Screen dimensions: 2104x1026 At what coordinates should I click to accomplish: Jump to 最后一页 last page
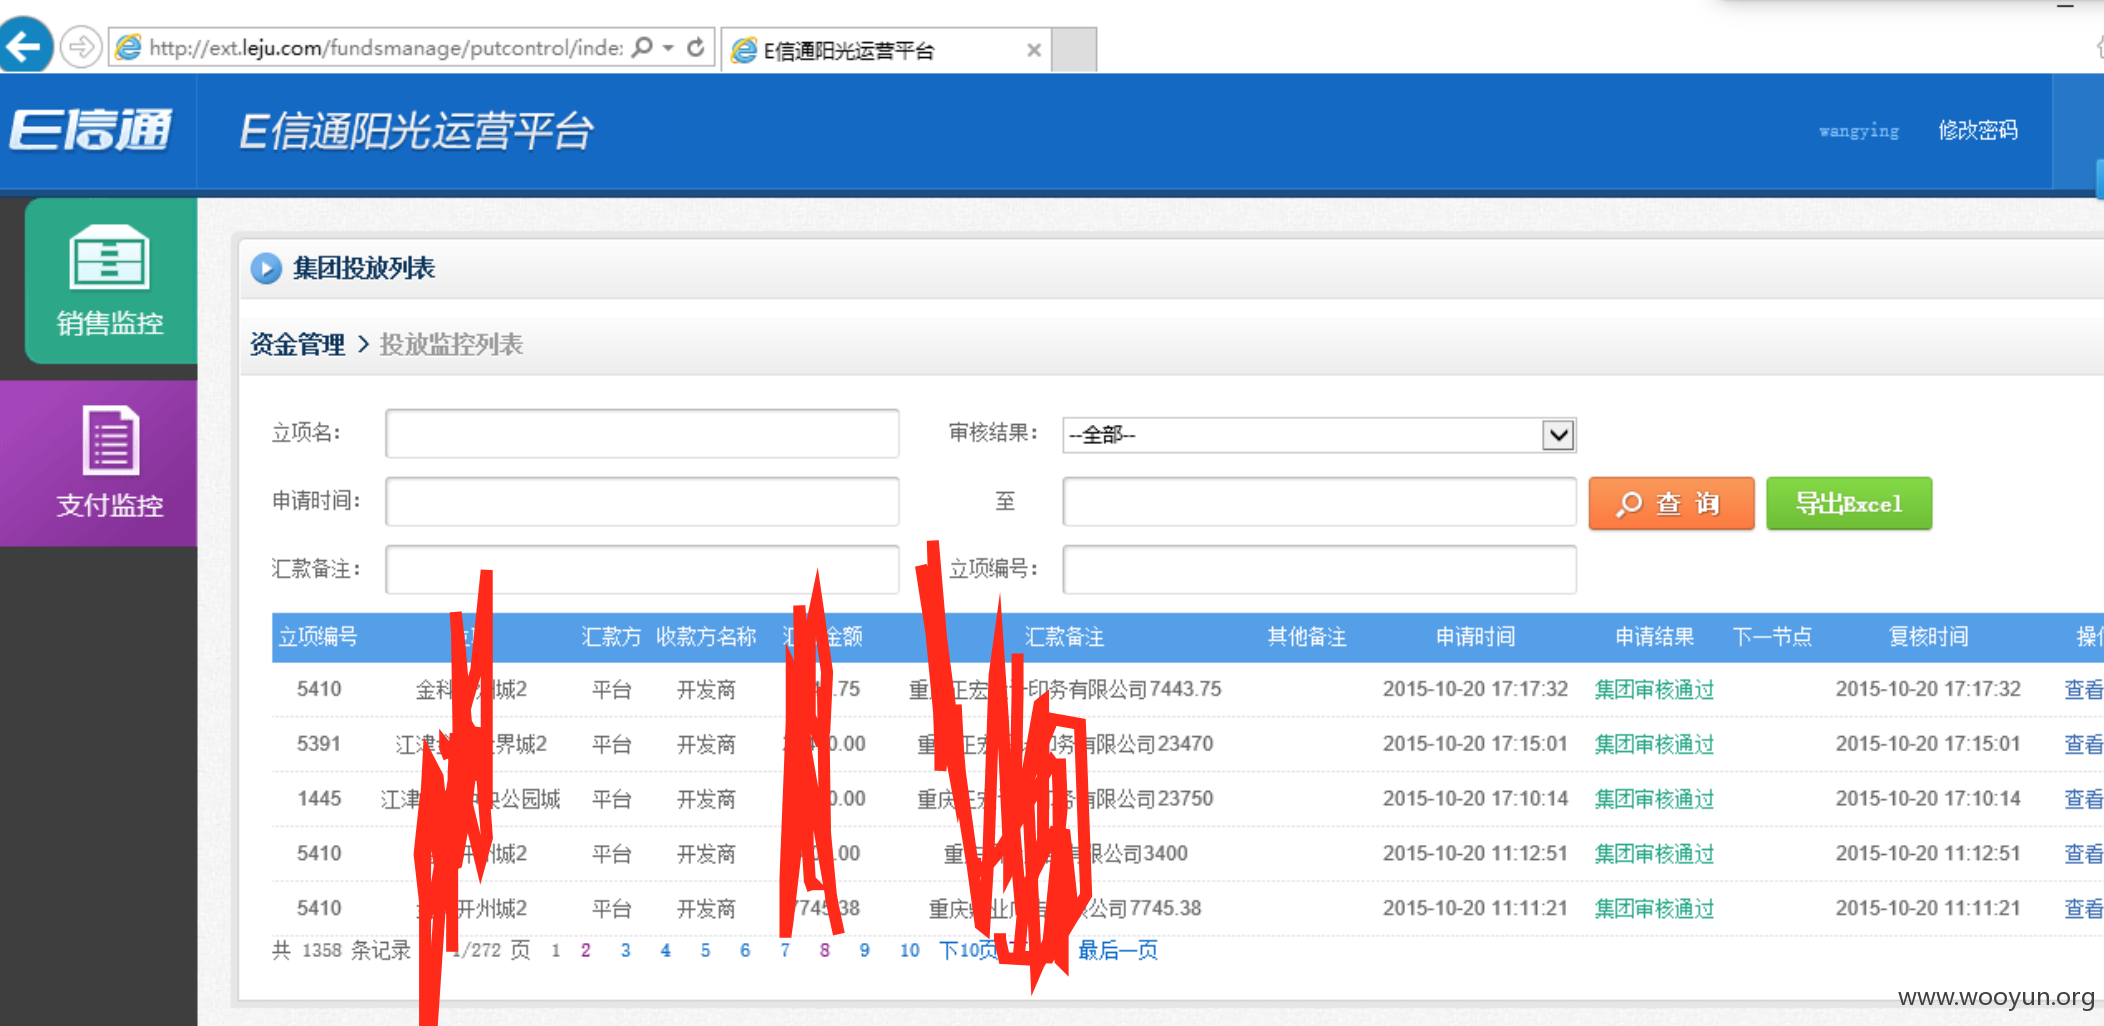tap(1118, 950)
